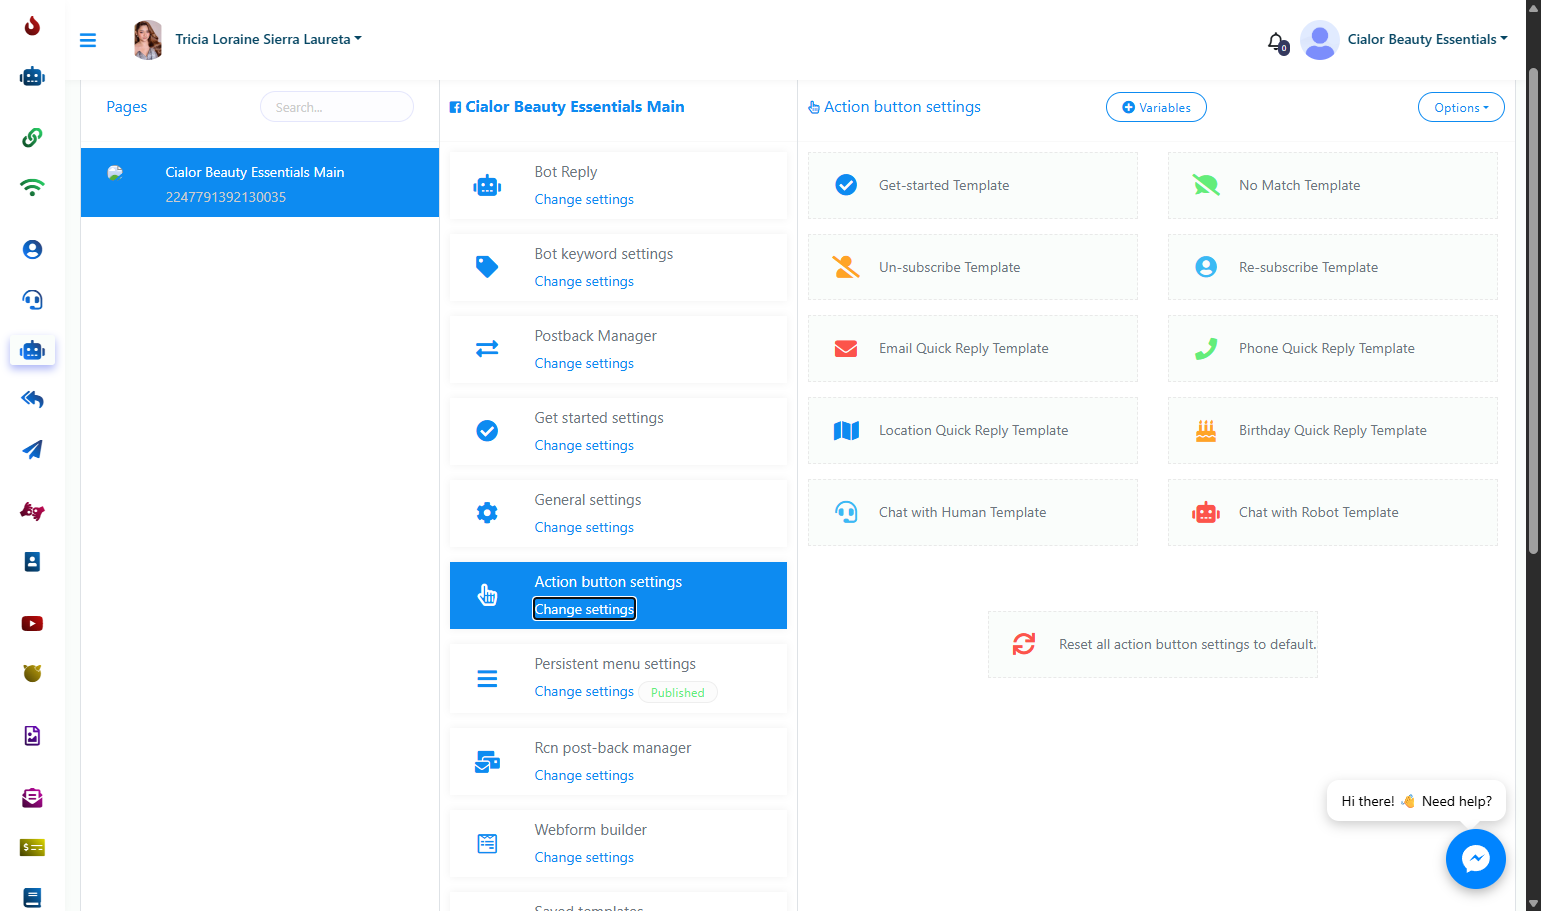This screenshot has width=1541, height=911.
Task: Click the Bot keyword settings tag icon
Action: pos(487,267)
